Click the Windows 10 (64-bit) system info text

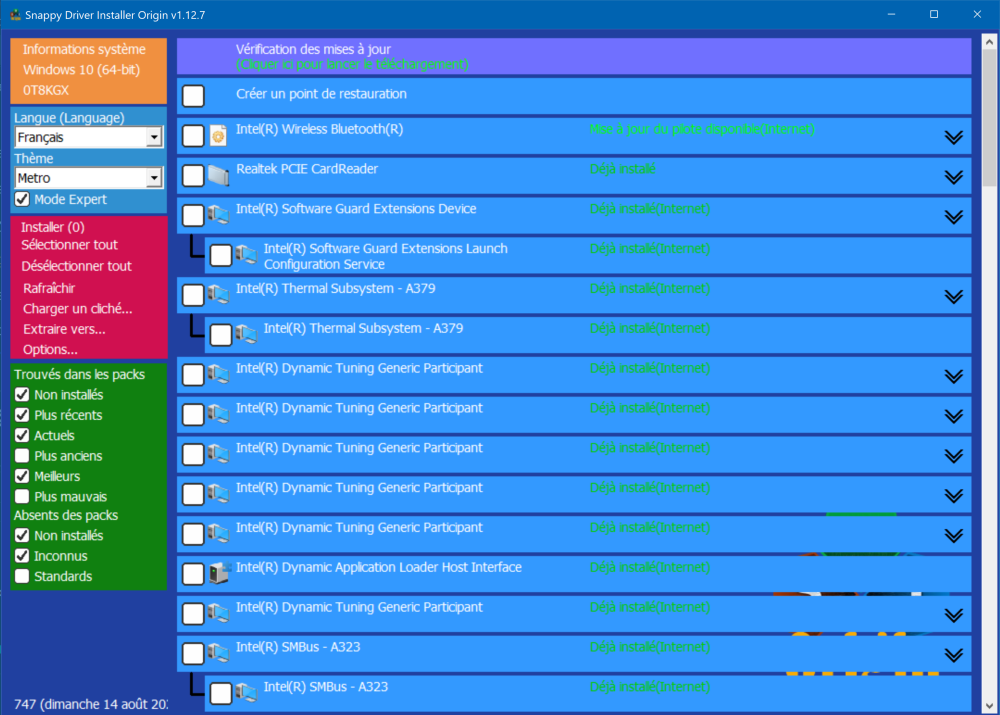pyautogui.click(x=82, y=70)
